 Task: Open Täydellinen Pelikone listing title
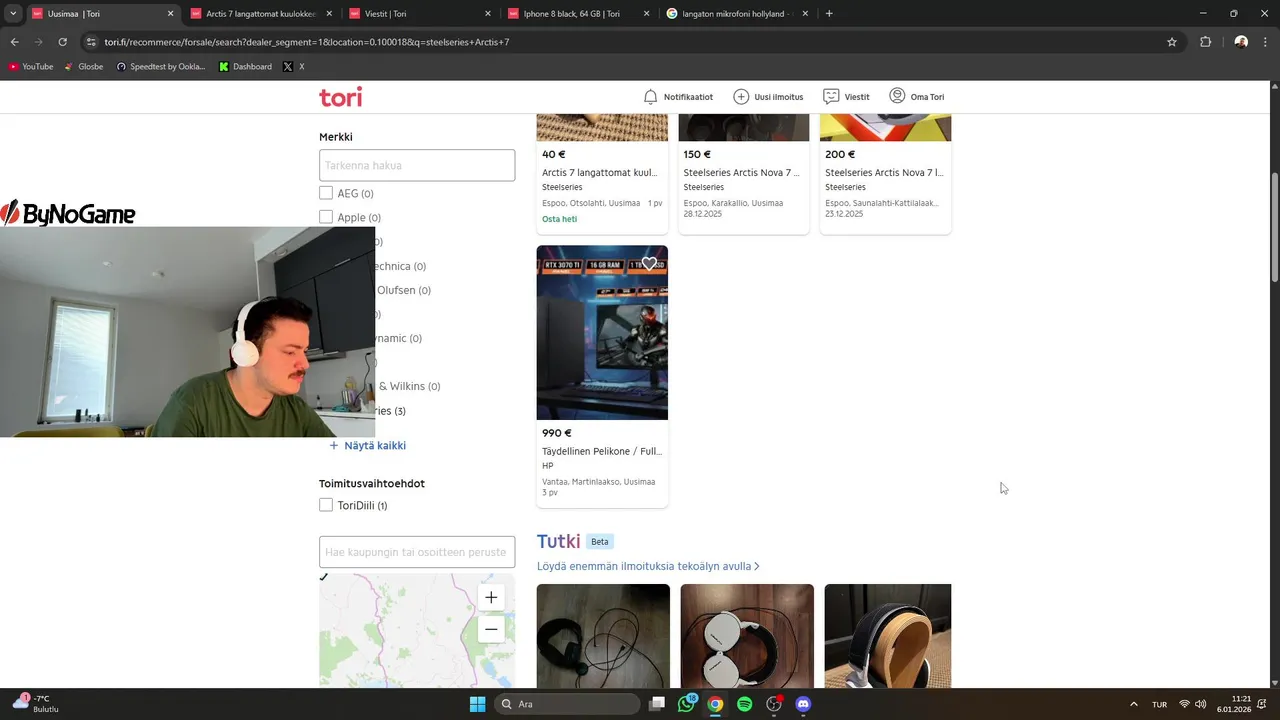602,451
